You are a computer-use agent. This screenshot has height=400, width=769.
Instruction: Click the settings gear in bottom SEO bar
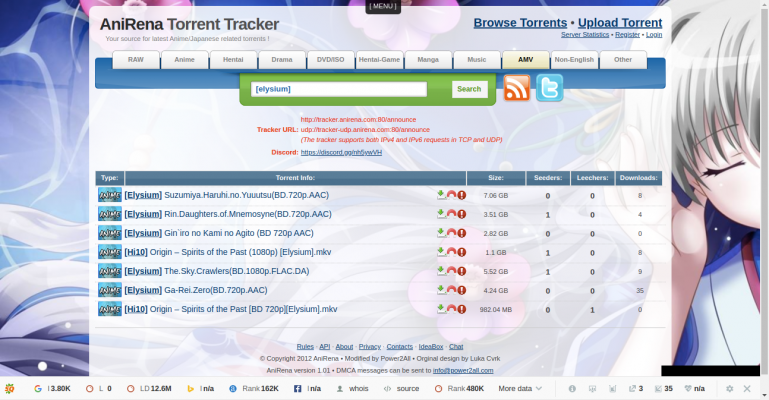[x=729, y=388]
